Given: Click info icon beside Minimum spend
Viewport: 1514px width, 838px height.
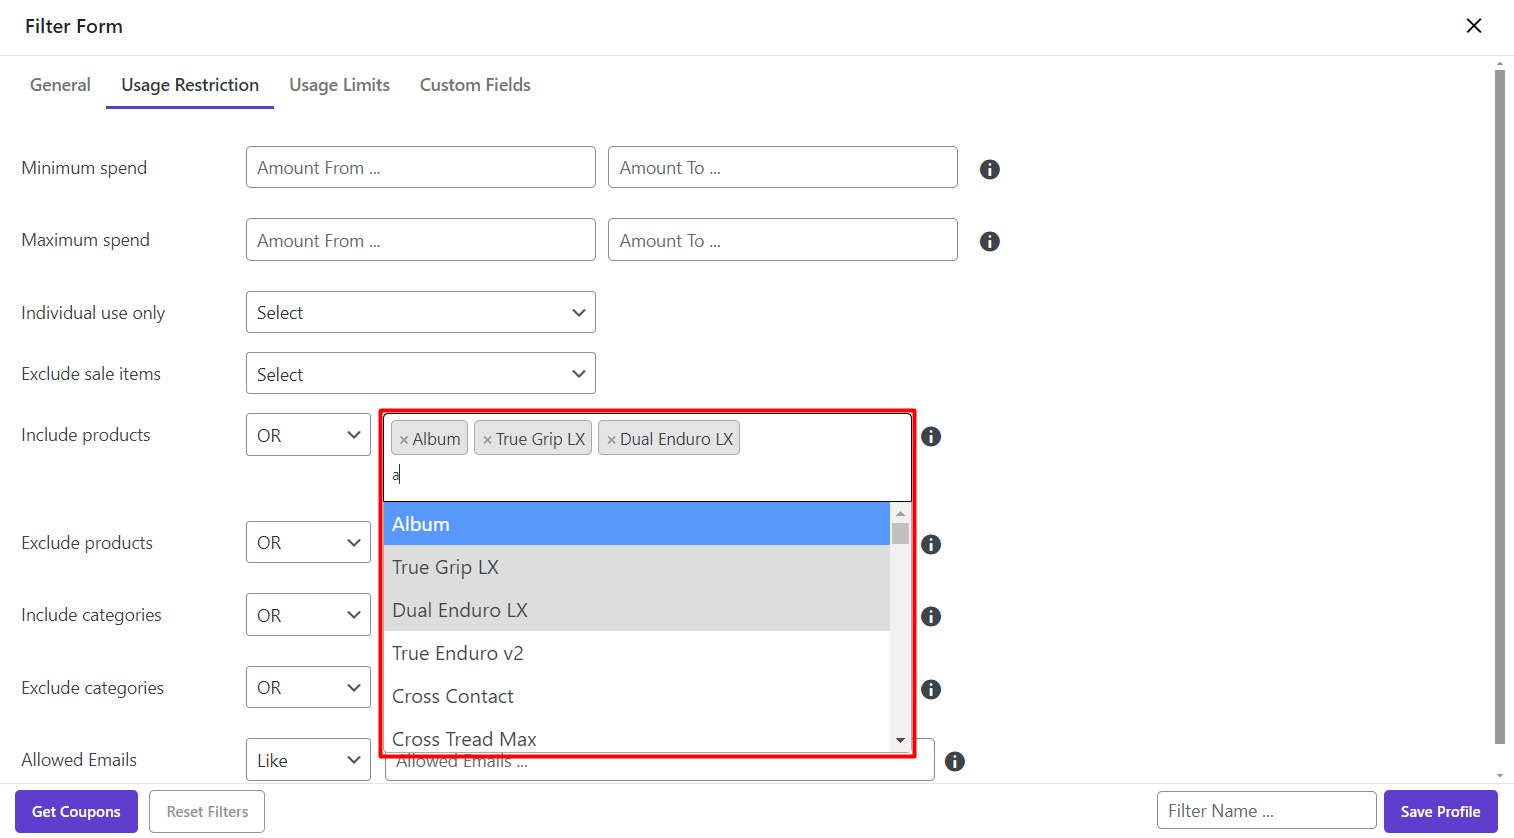Looking at the screenshot, I should (x=989, y=169).
